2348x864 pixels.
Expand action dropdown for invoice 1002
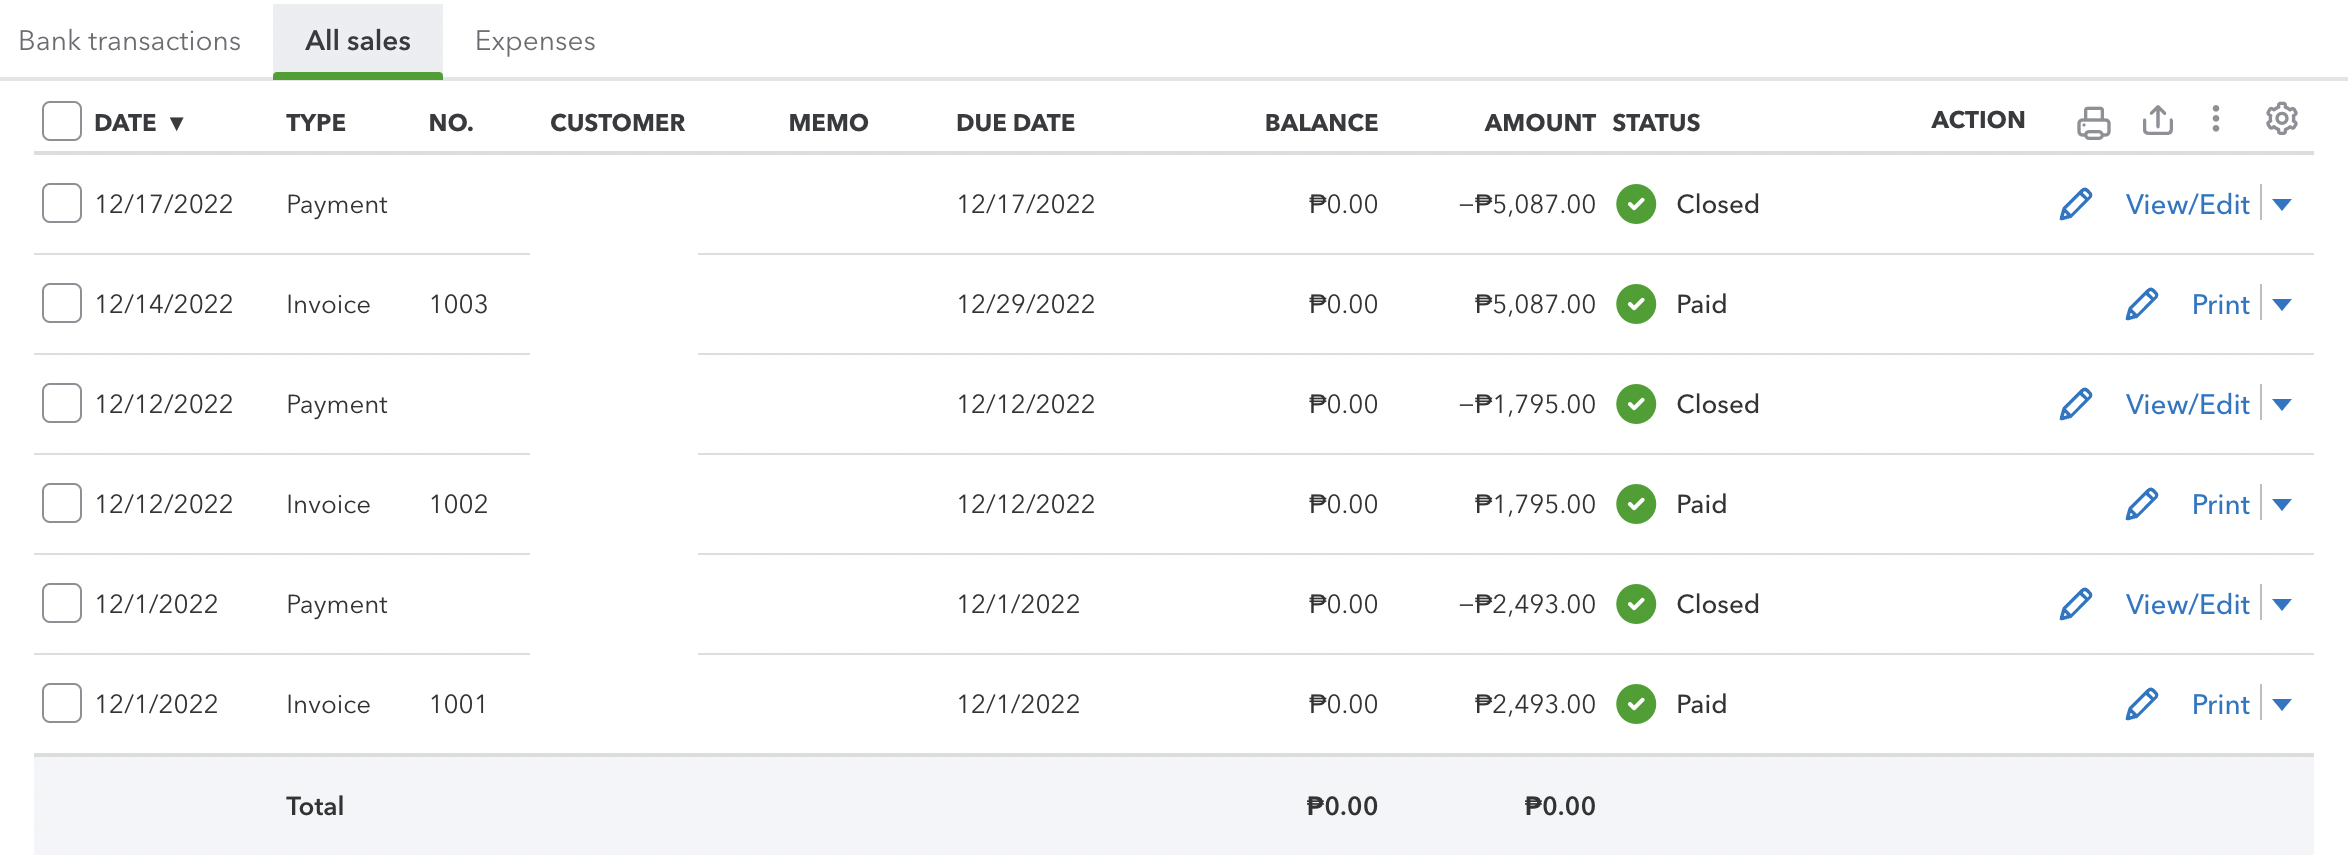pos(2282,505)
